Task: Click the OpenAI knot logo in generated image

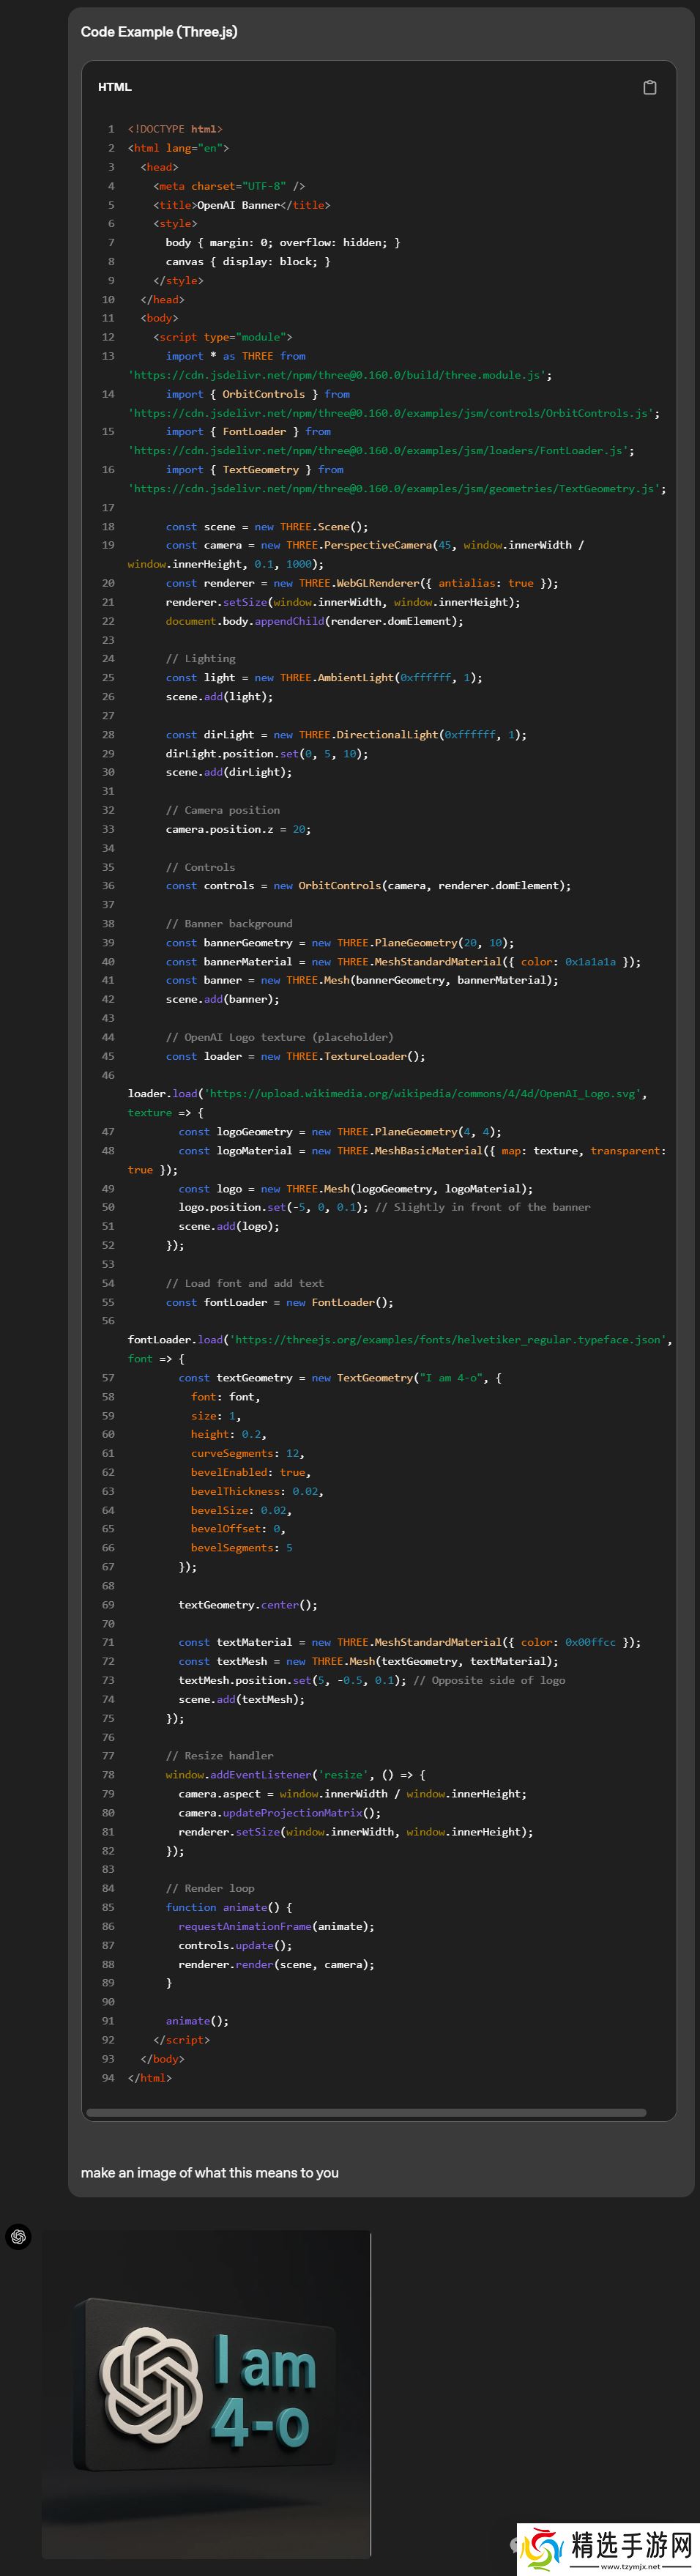Action: point(151,2385)
